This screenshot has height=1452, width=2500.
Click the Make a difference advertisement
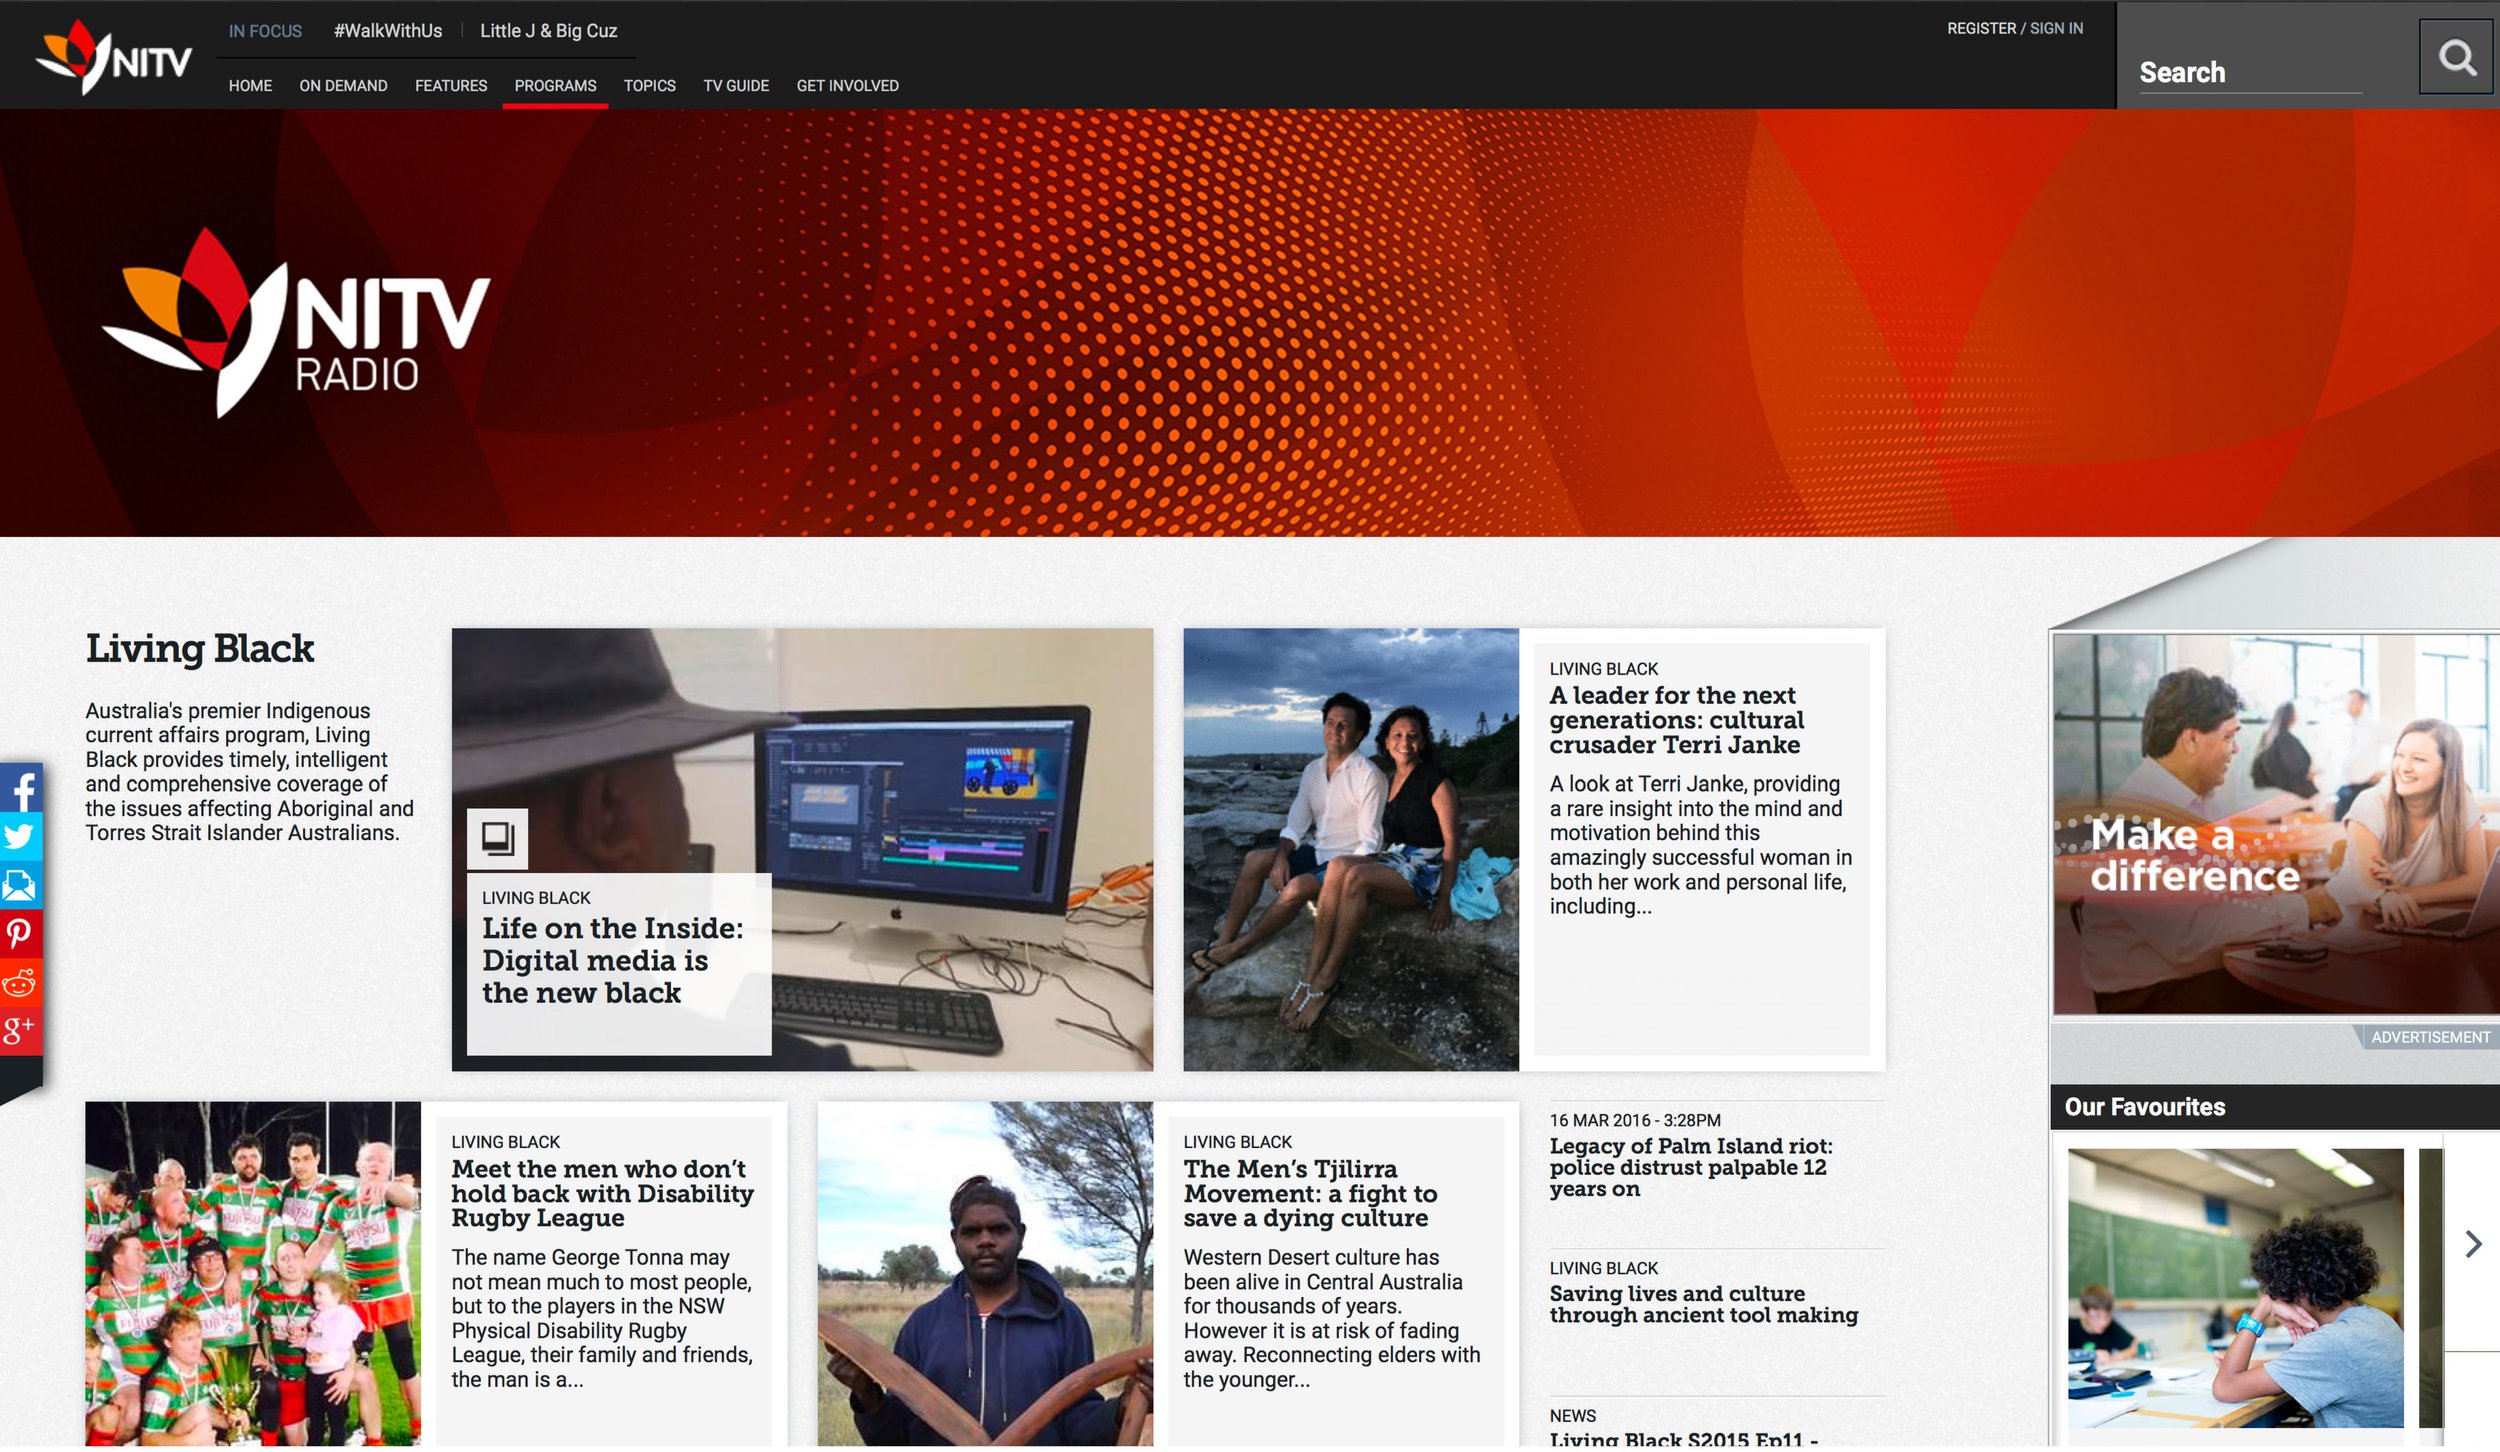click(2275, 825)
